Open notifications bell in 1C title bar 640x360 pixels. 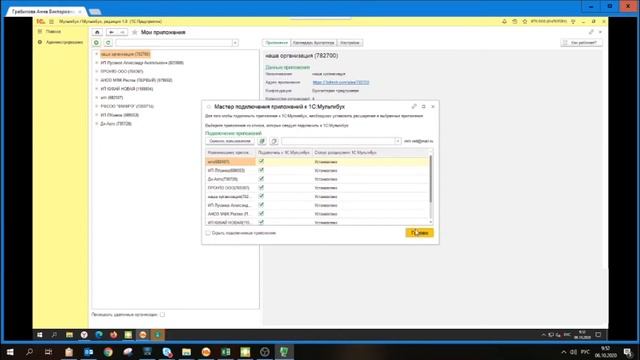pyautogui.click(x=504, y=21)
